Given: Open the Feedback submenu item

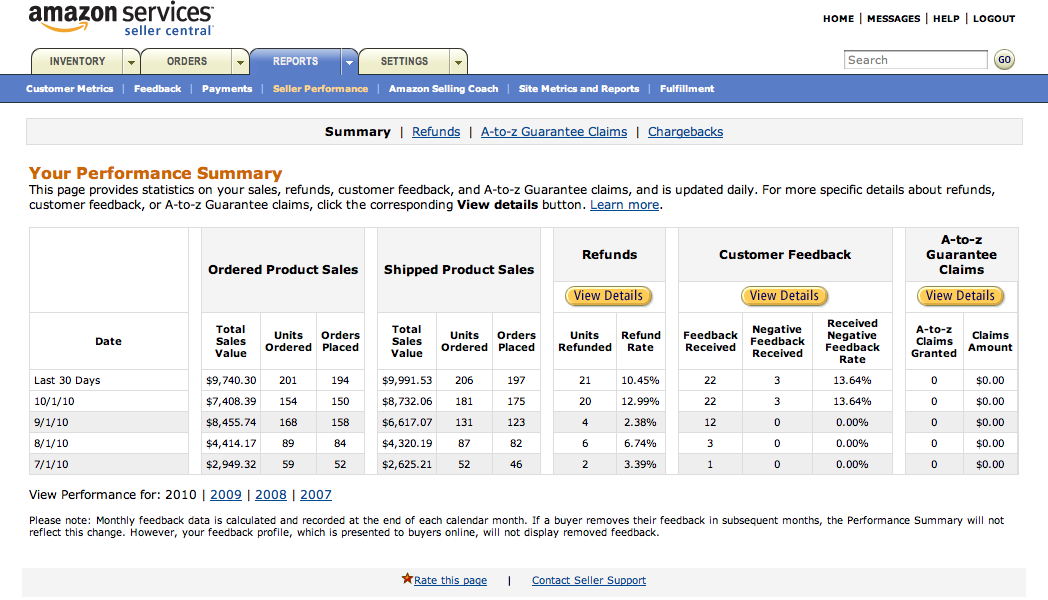Looking at the screenshot, I should [x=158, y=89].
